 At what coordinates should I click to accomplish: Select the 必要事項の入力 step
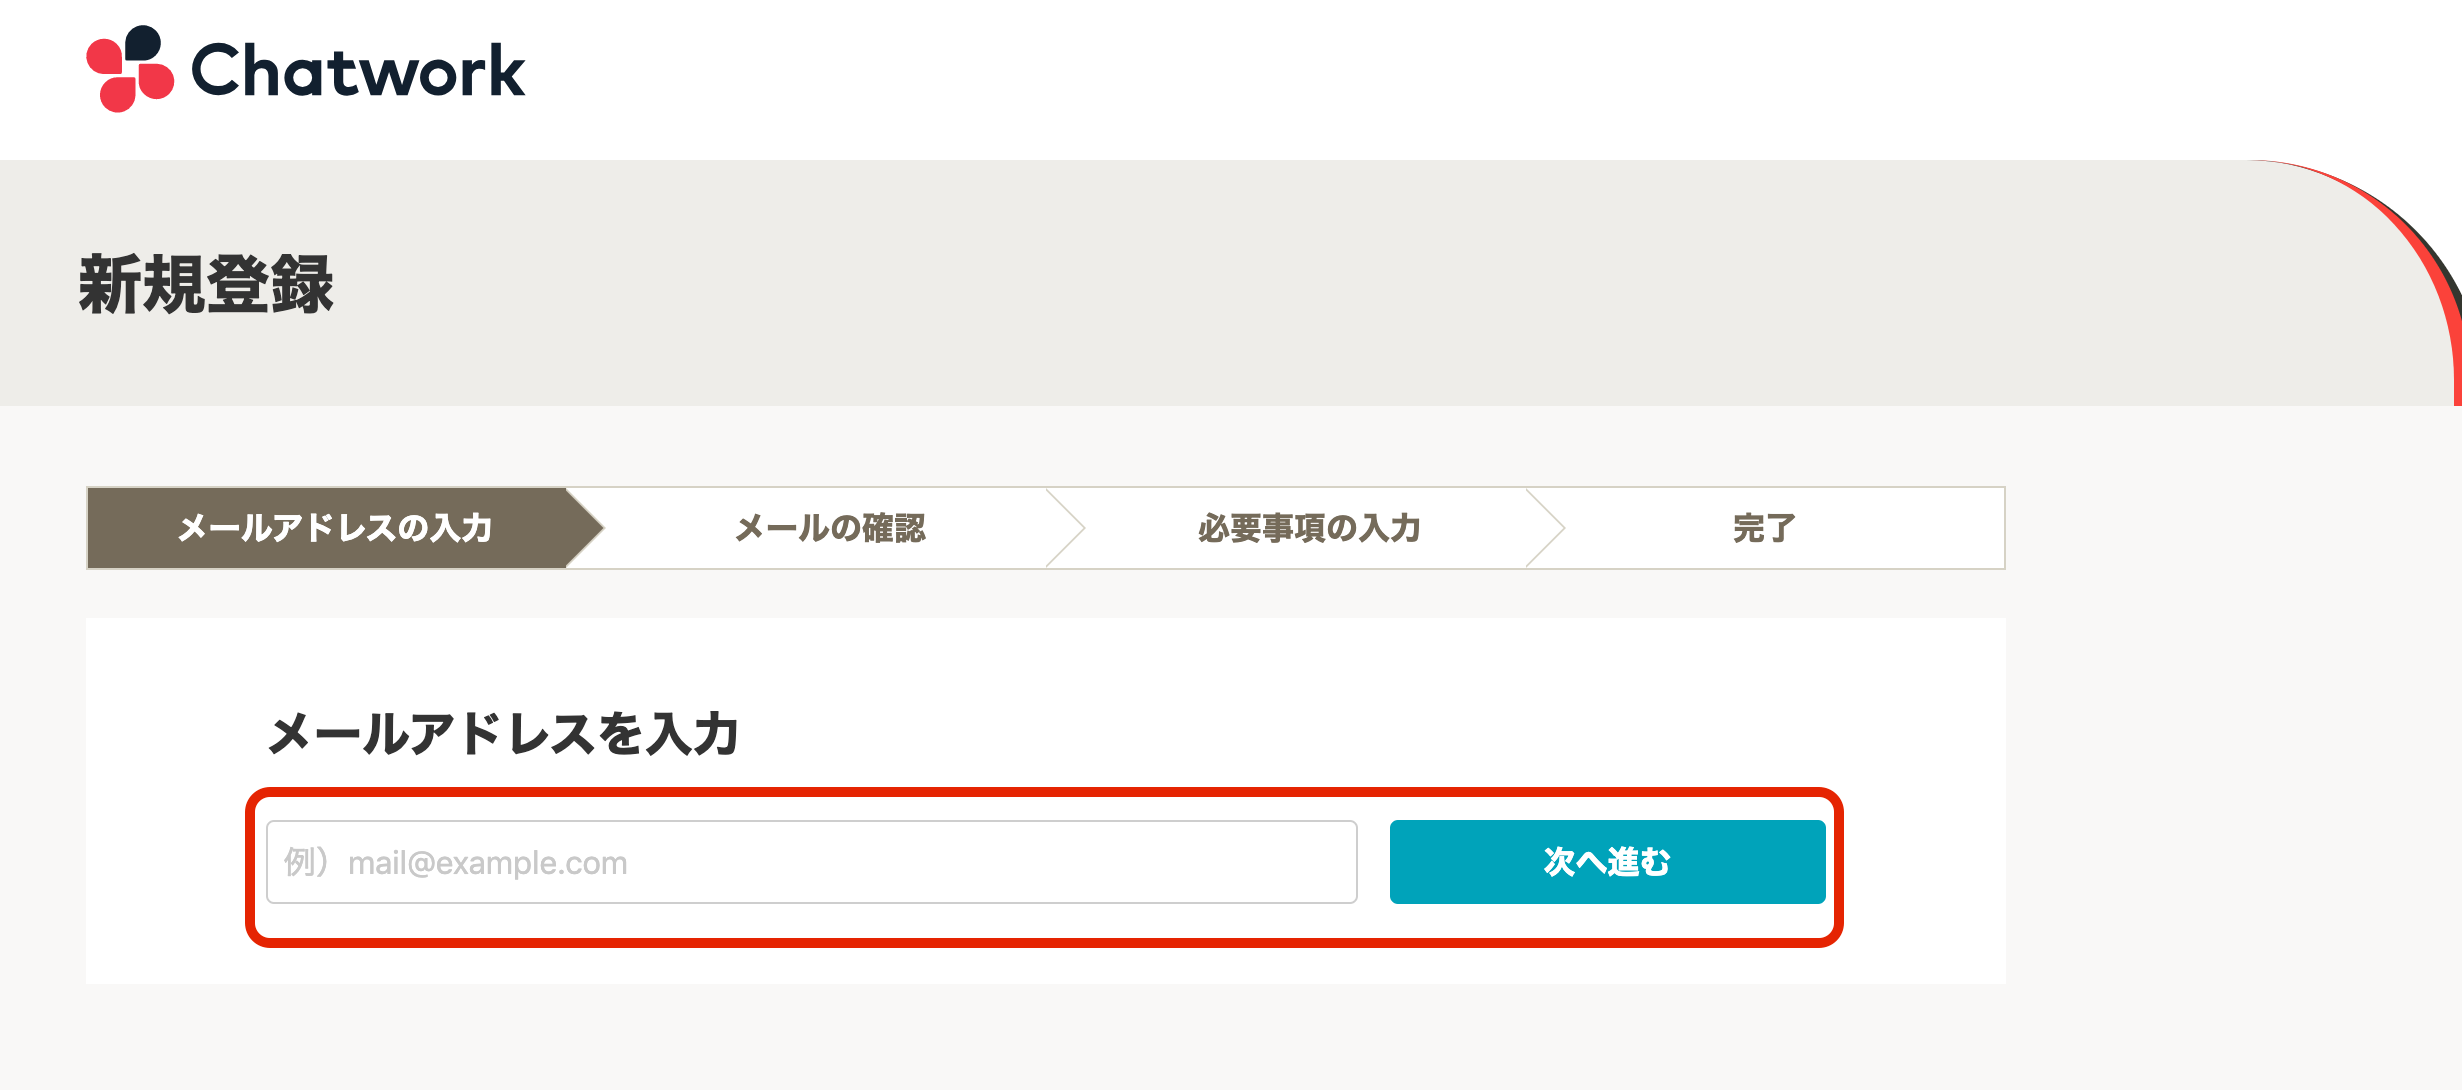1309,528
